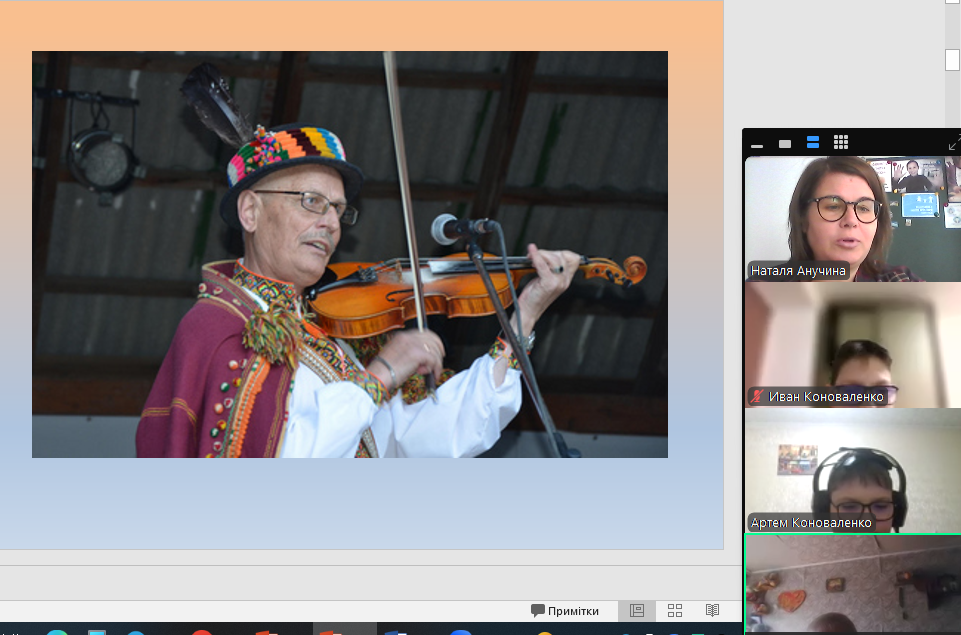Select the video tile with boy in headphones
The image size is (961, 635).
pyautogui.click(x=853, y=471)
